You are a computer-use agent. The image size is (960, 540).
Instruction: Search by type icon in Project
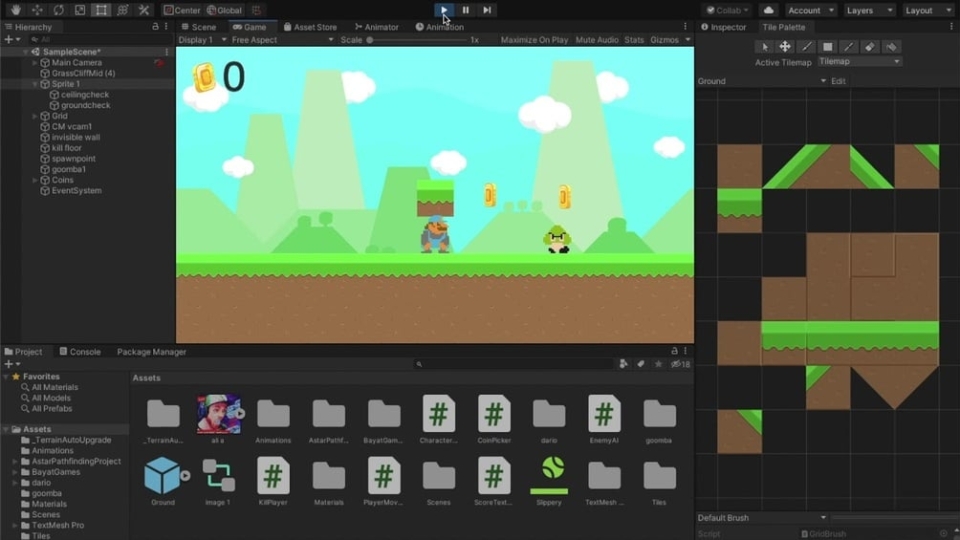coord(623,364)
